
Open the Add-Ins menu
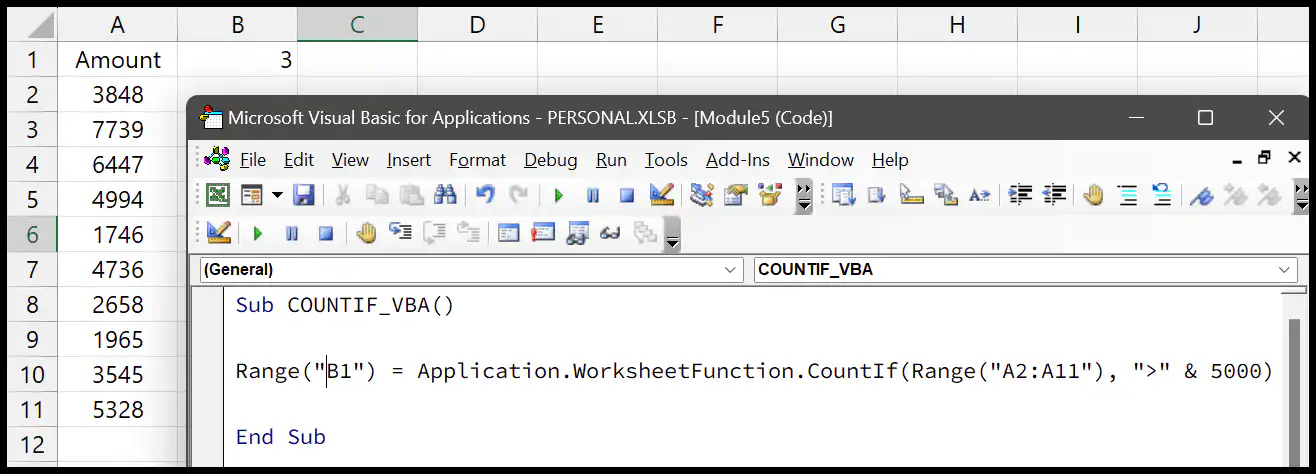click(738, 160)
